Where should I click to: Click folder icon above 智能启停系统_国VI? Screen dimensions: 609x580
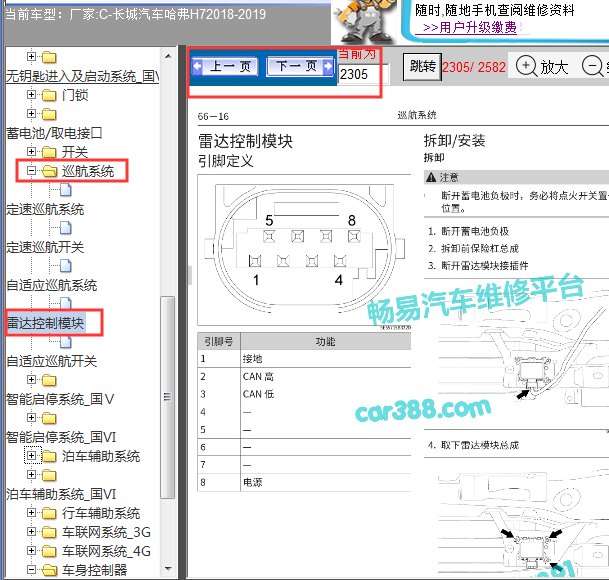[x=49, y=418]
